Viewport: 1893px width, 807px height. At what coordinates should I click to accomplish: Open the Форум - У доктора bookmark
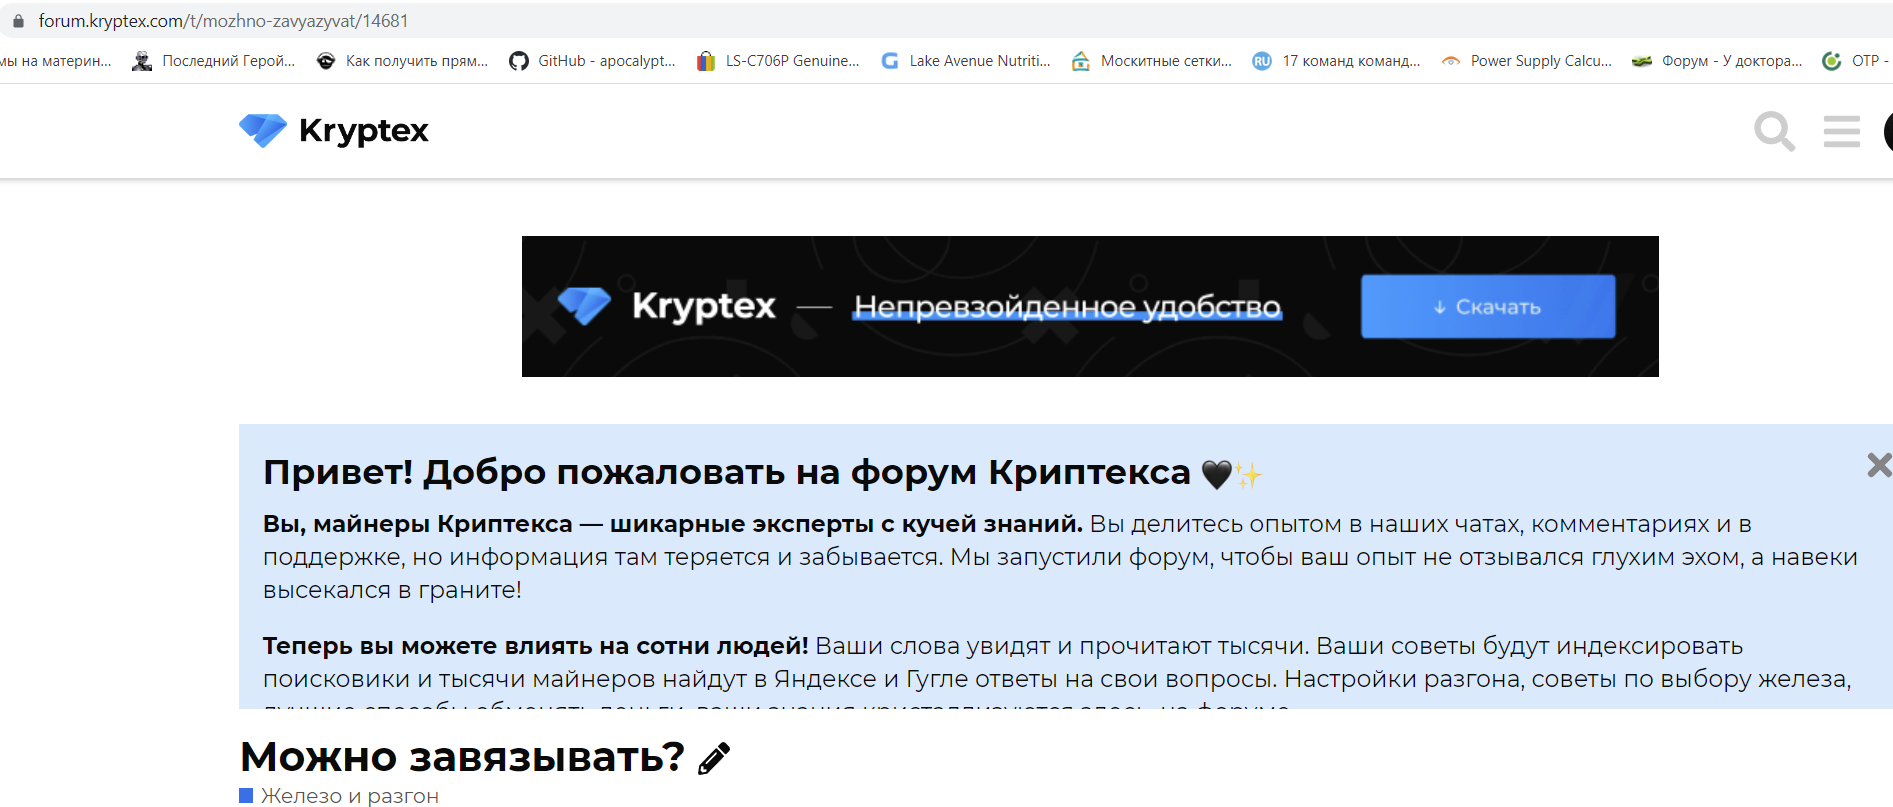tap(1717, 61)
